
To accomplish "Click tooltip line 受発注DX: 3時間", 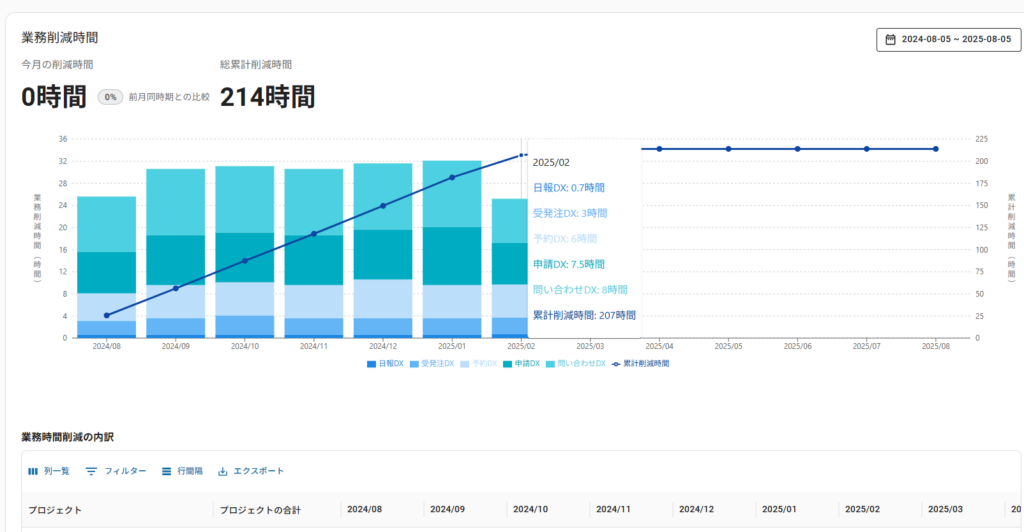I will click(570, 213).
